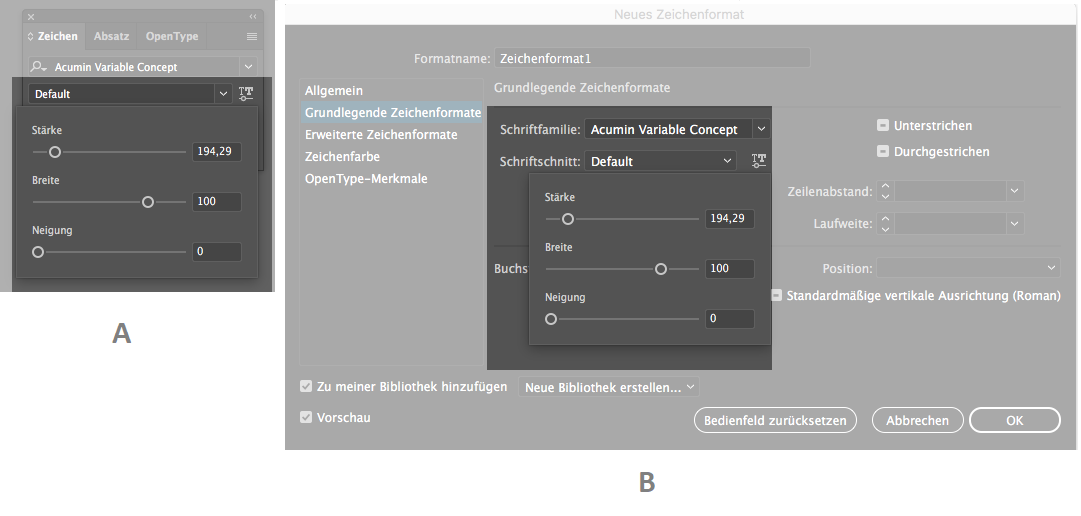Open the Laufweite dropdown
The image size is (1081, 516).
click(x=1014, y=223)
